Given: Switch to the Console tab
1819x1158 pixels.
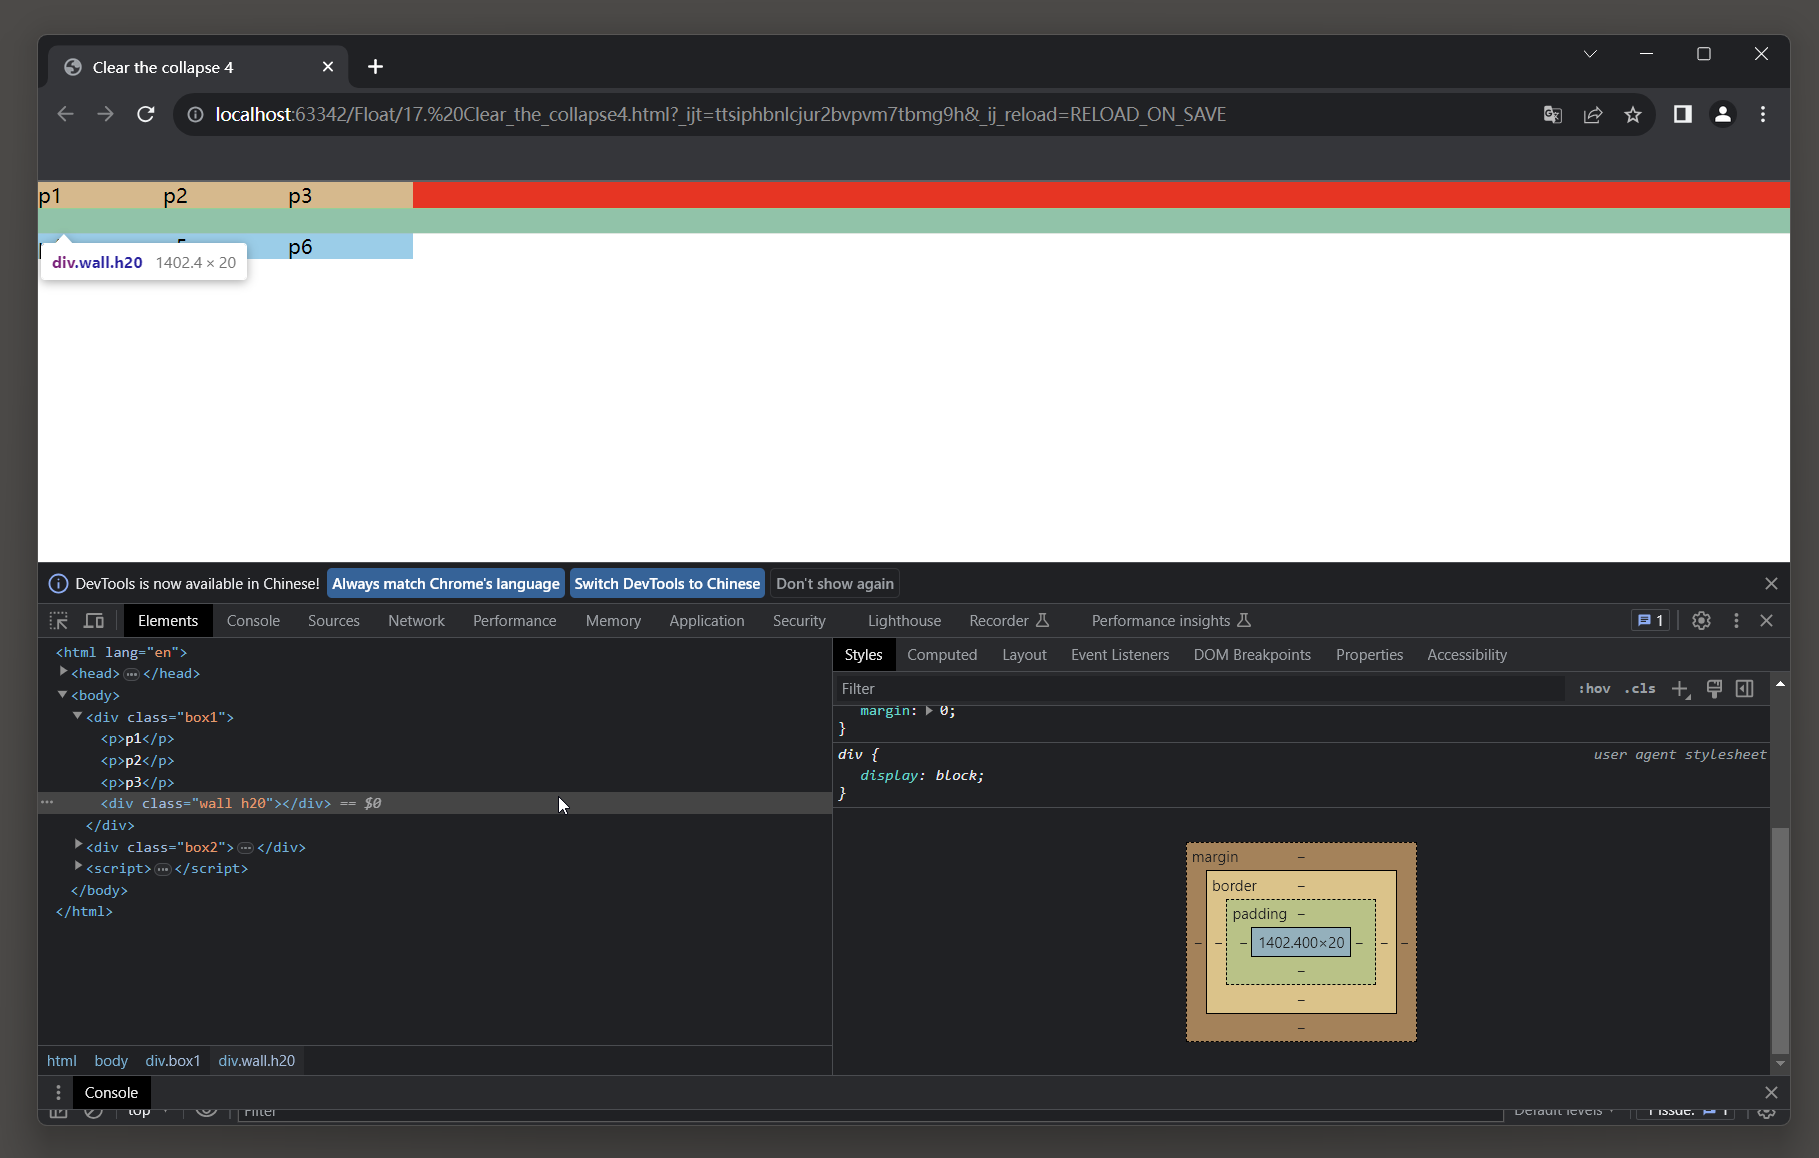Looking at the screenshot, I should 253,621.
